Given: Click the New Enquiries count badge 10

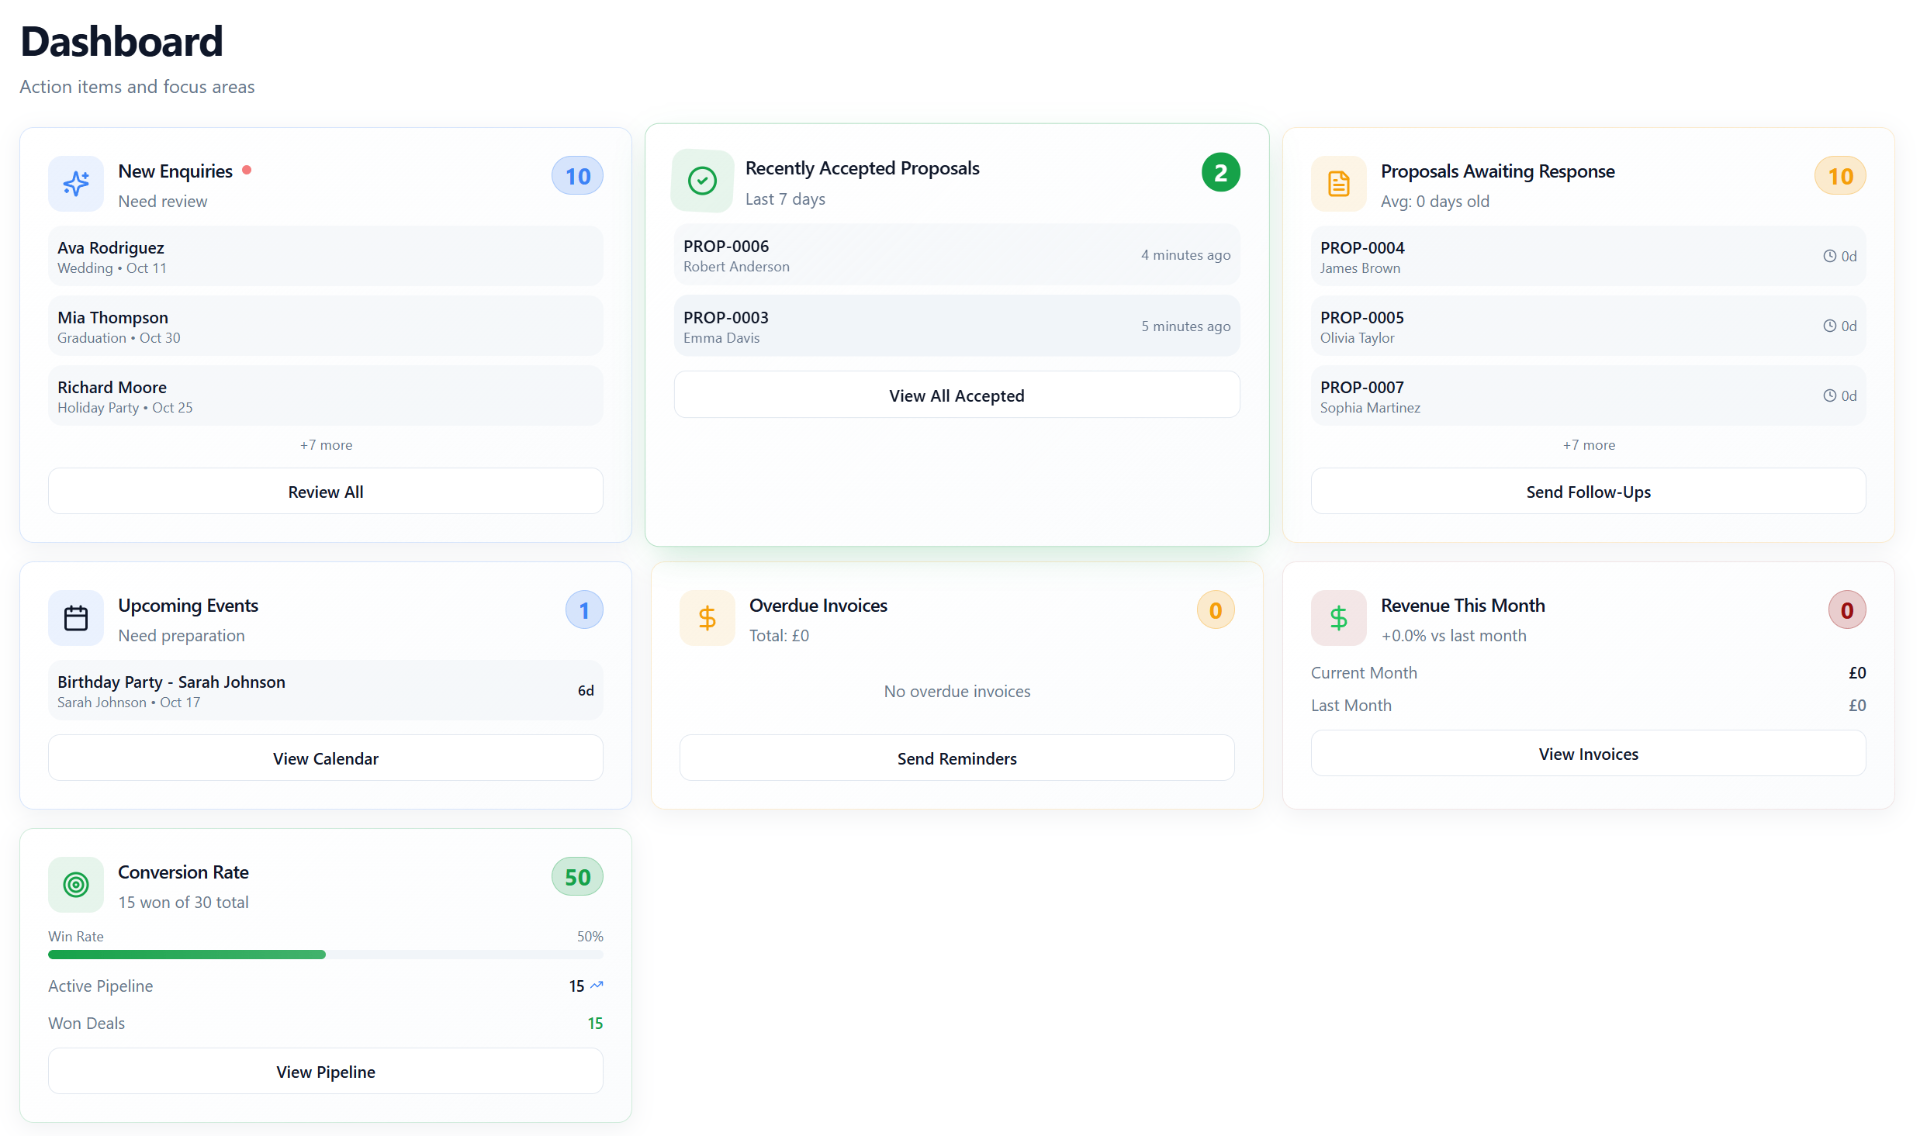Looking at the screenshot, I should tap(577, 176).
